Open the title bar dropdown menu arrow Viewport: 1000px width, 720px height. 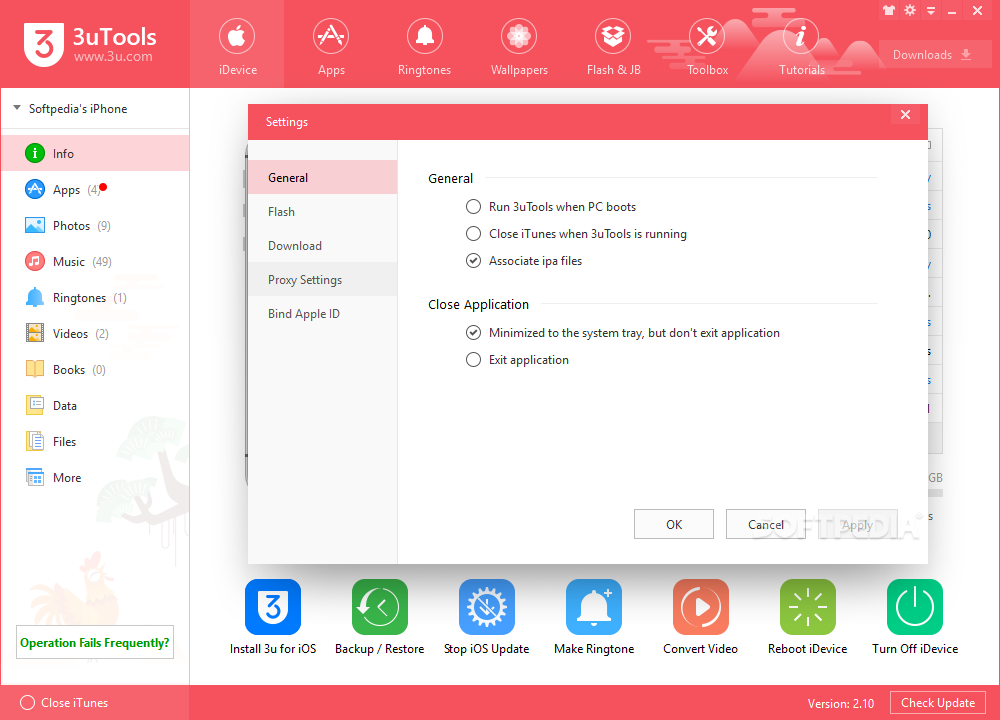pos(930,10)
